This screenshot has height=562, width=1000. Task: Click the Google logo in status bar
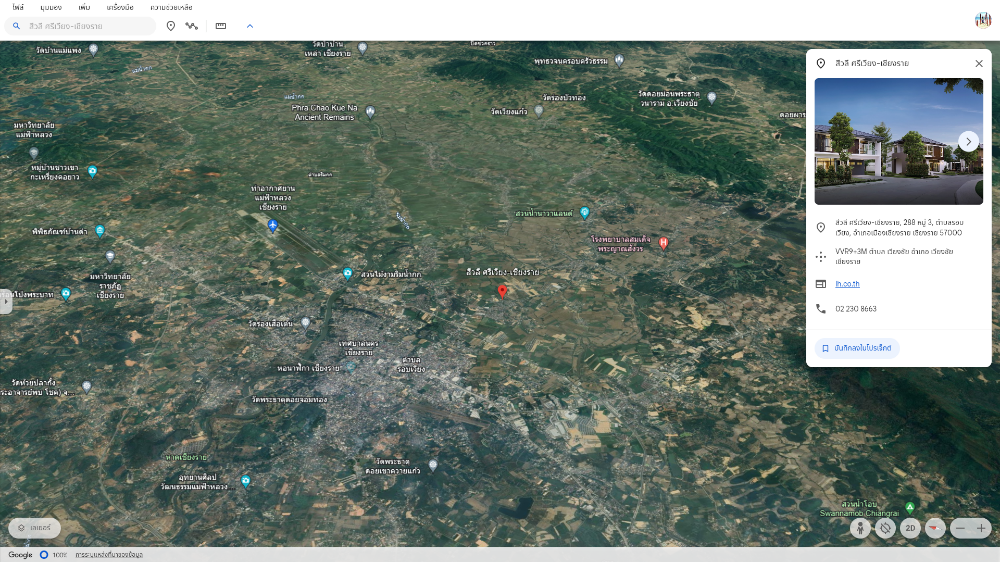coord(20,555)
